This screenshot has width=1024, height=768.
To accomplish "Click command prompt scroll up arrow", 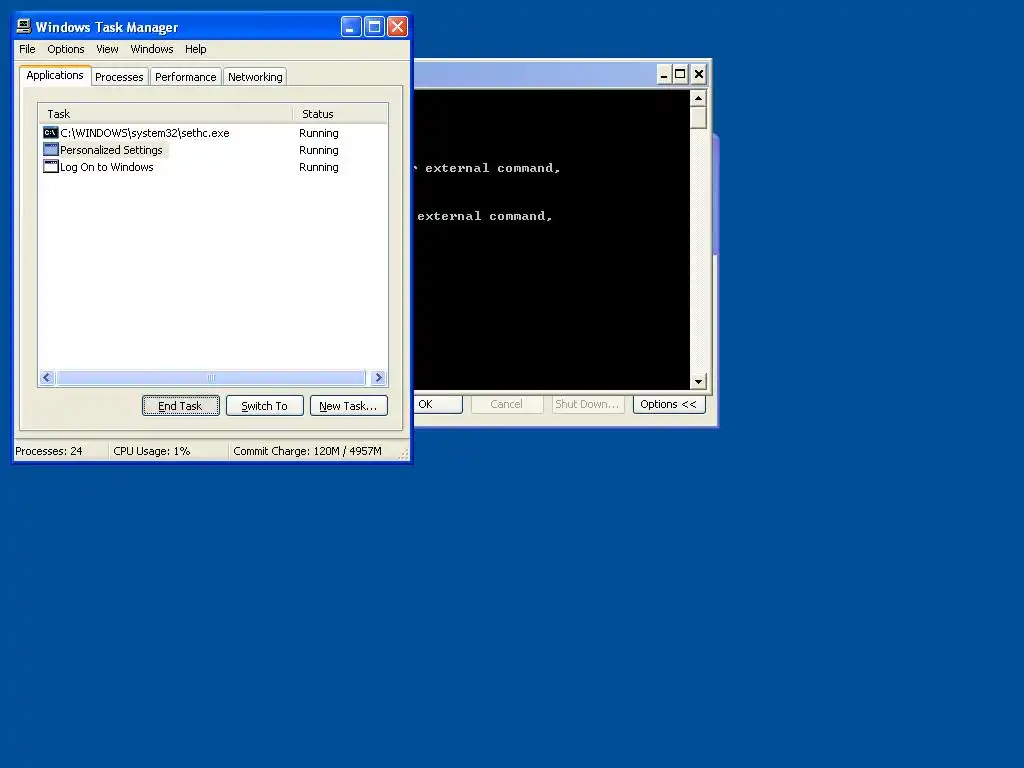I will point(698,98).
